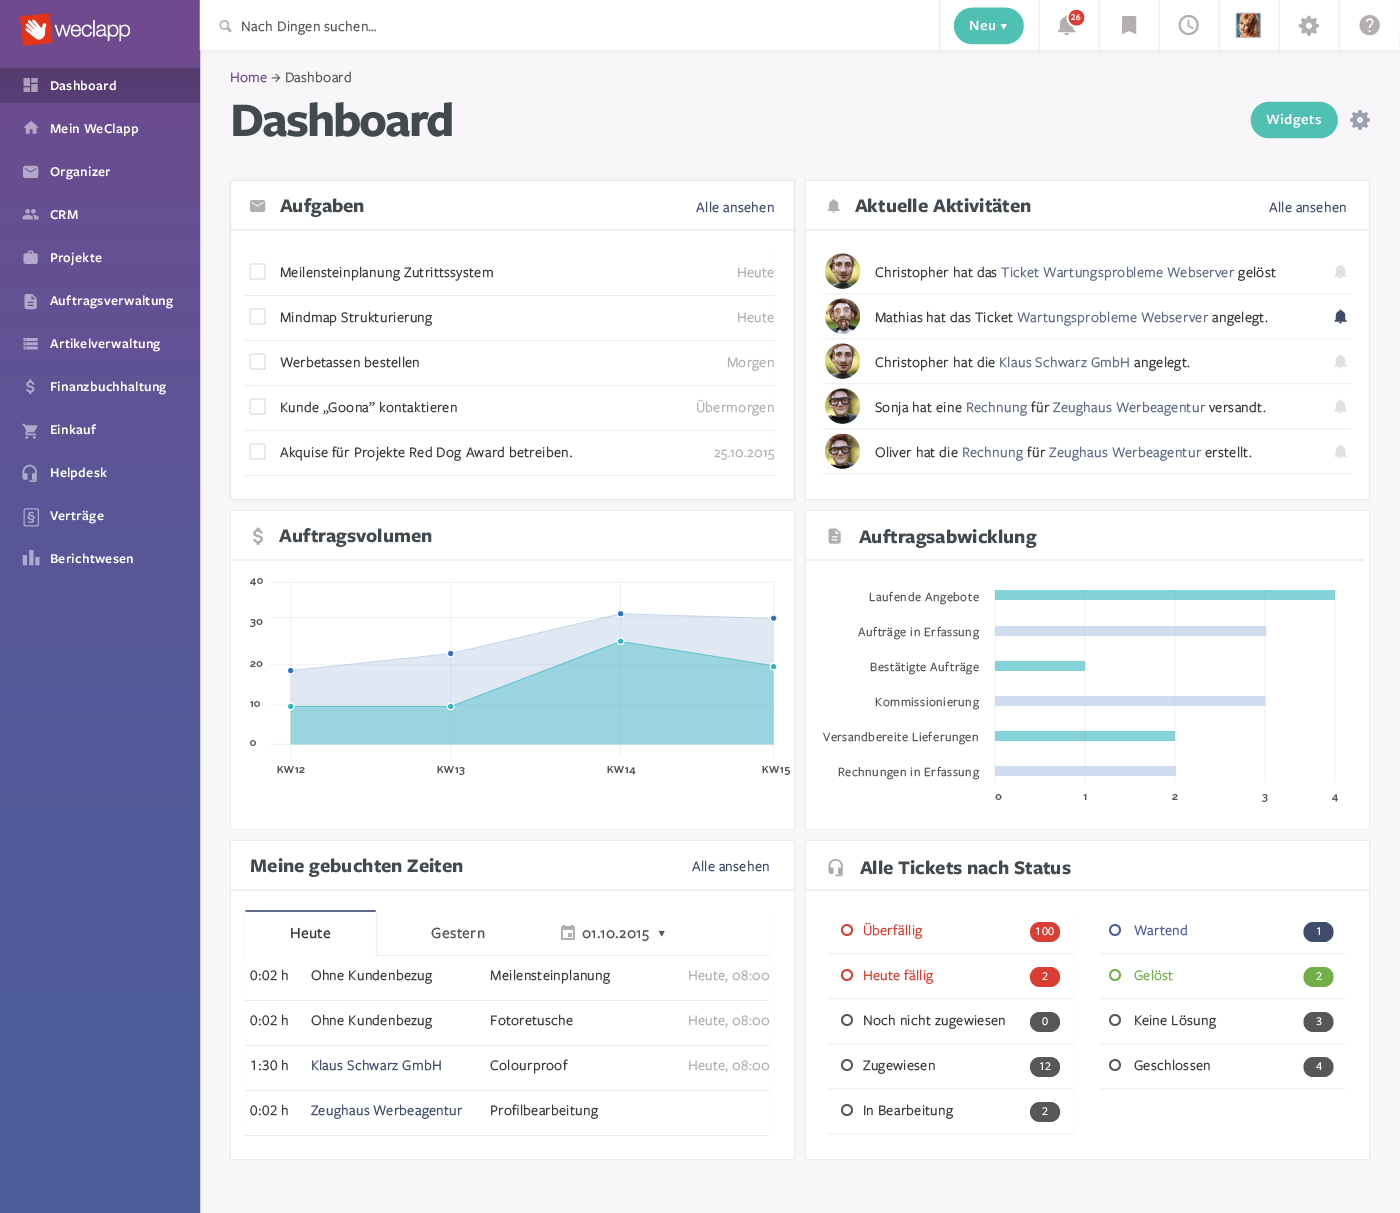Open dashboard settings gear beside Widgets
This screenshot has height=1213, width=1400.
[1360, 120]
